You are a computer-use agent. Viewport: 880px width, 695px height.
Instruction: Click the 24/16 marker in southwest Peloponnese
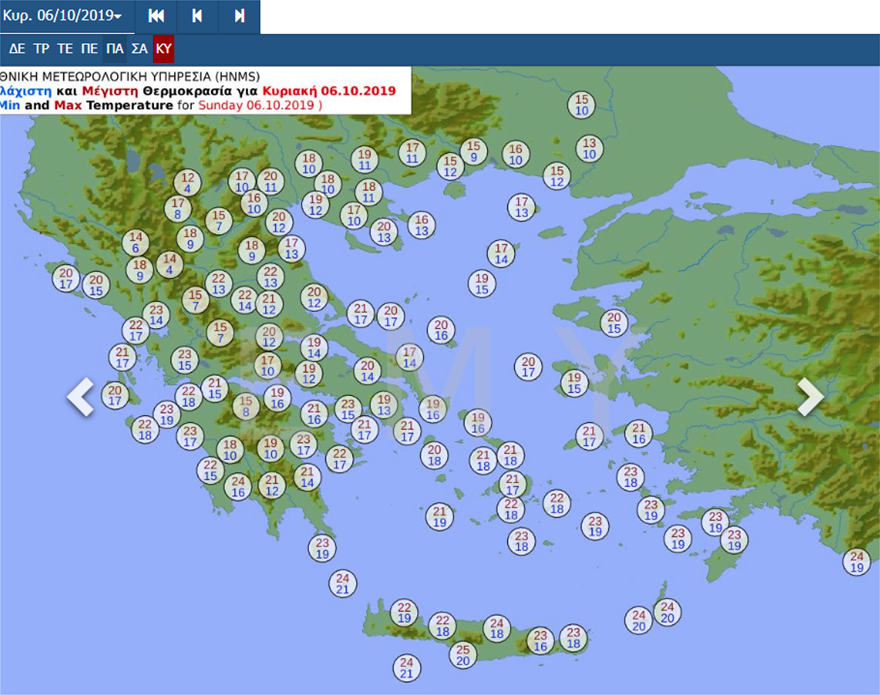237,487
